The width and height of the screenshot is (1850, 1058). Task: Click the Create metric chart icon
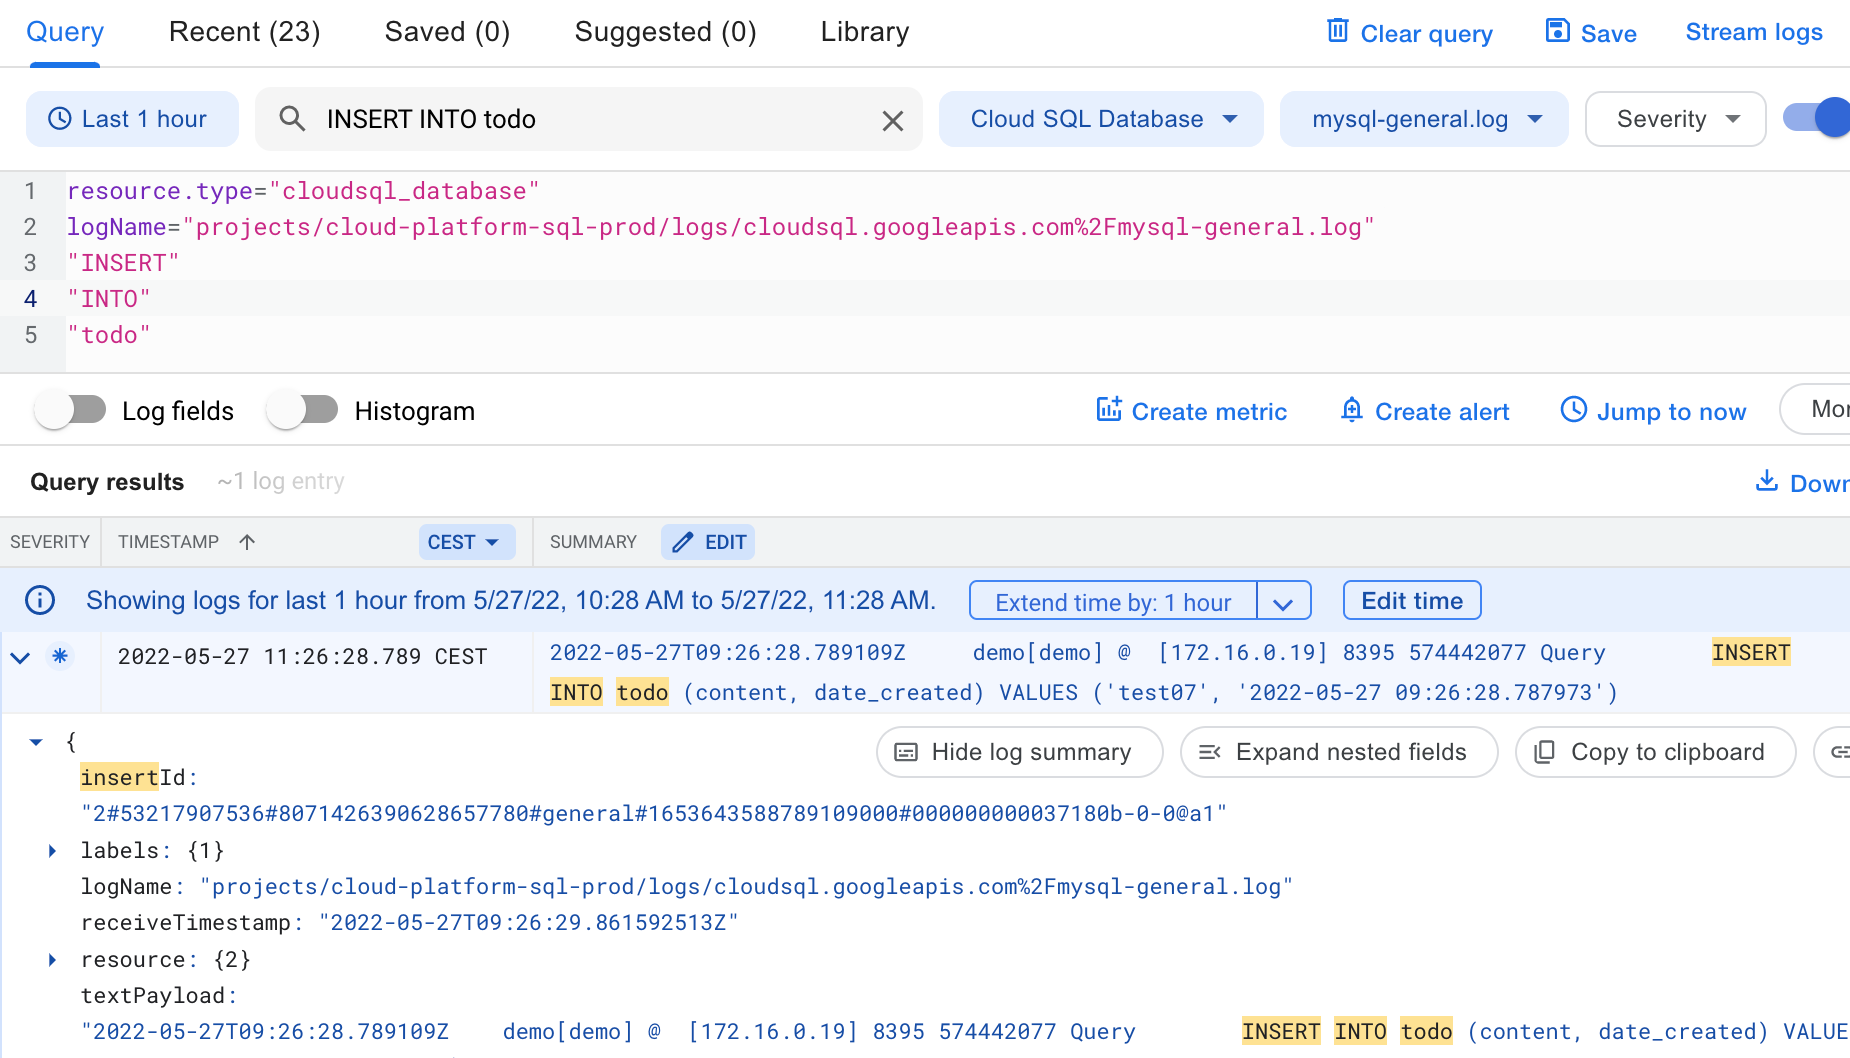point(1109,409)
